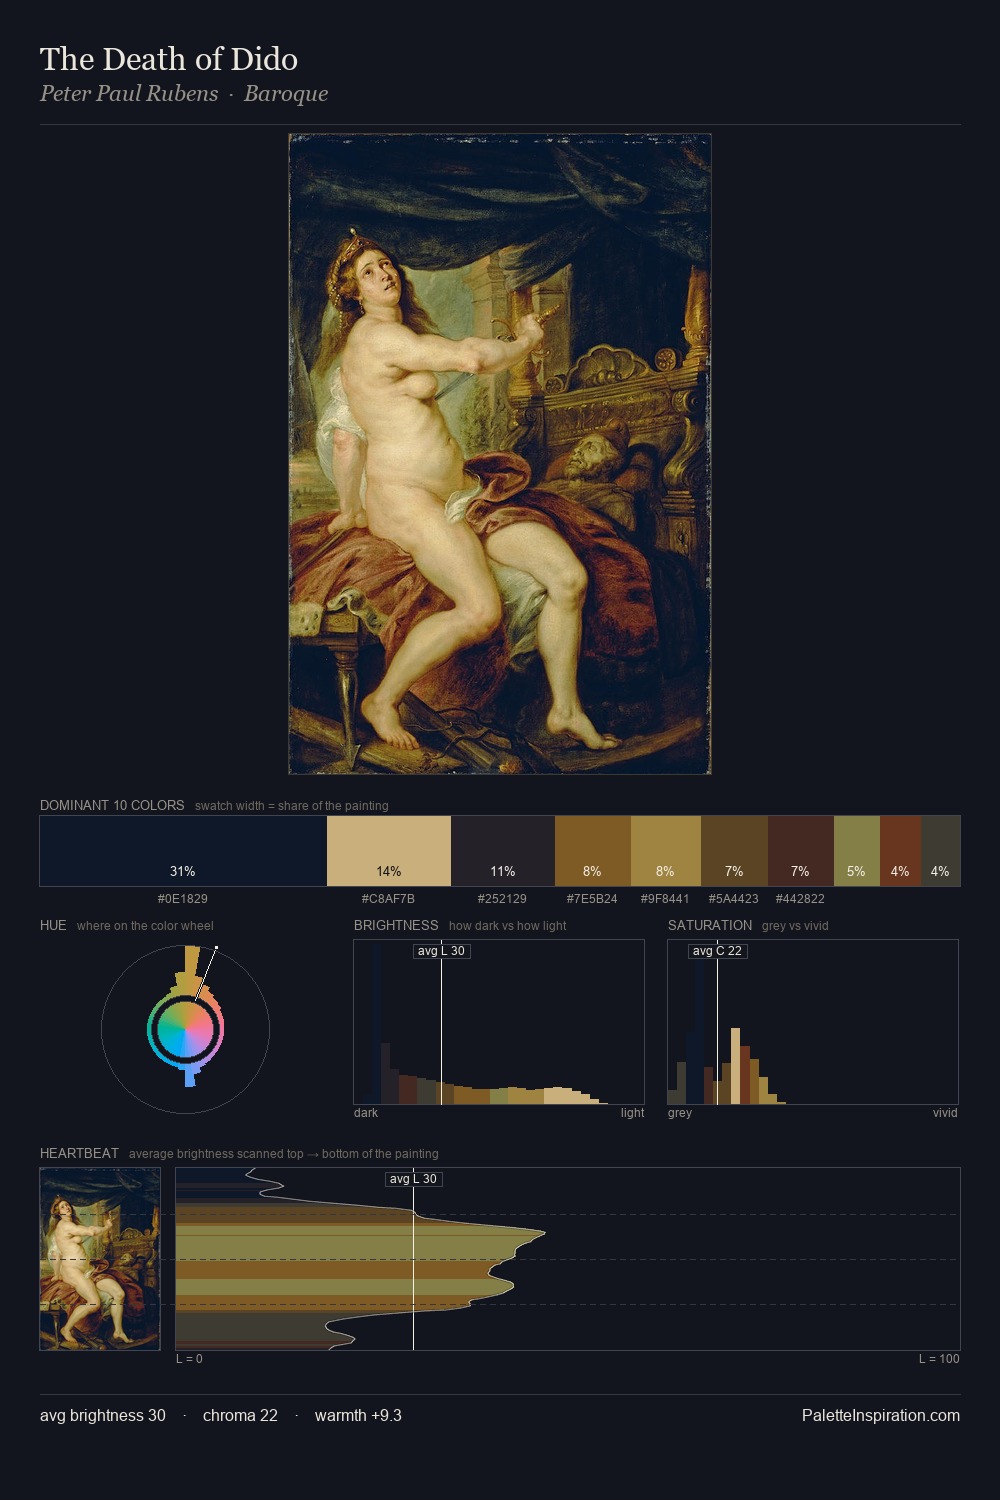This screenshot has width=1000, height=1500.
Task: Click the hex code #0E1829
Action: pyautogui.click(x=183, y=899)
